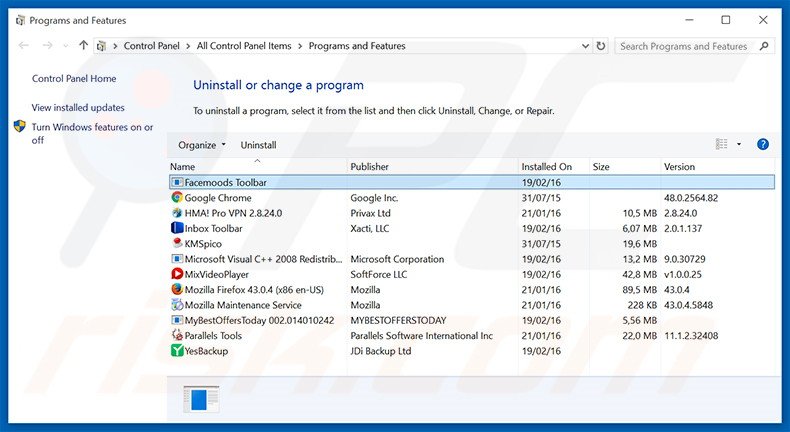Image resolution: width=790 pixels, height=432 pixels.
Task: Click the Inbox Toolbar icon
Action: [177, 228]
